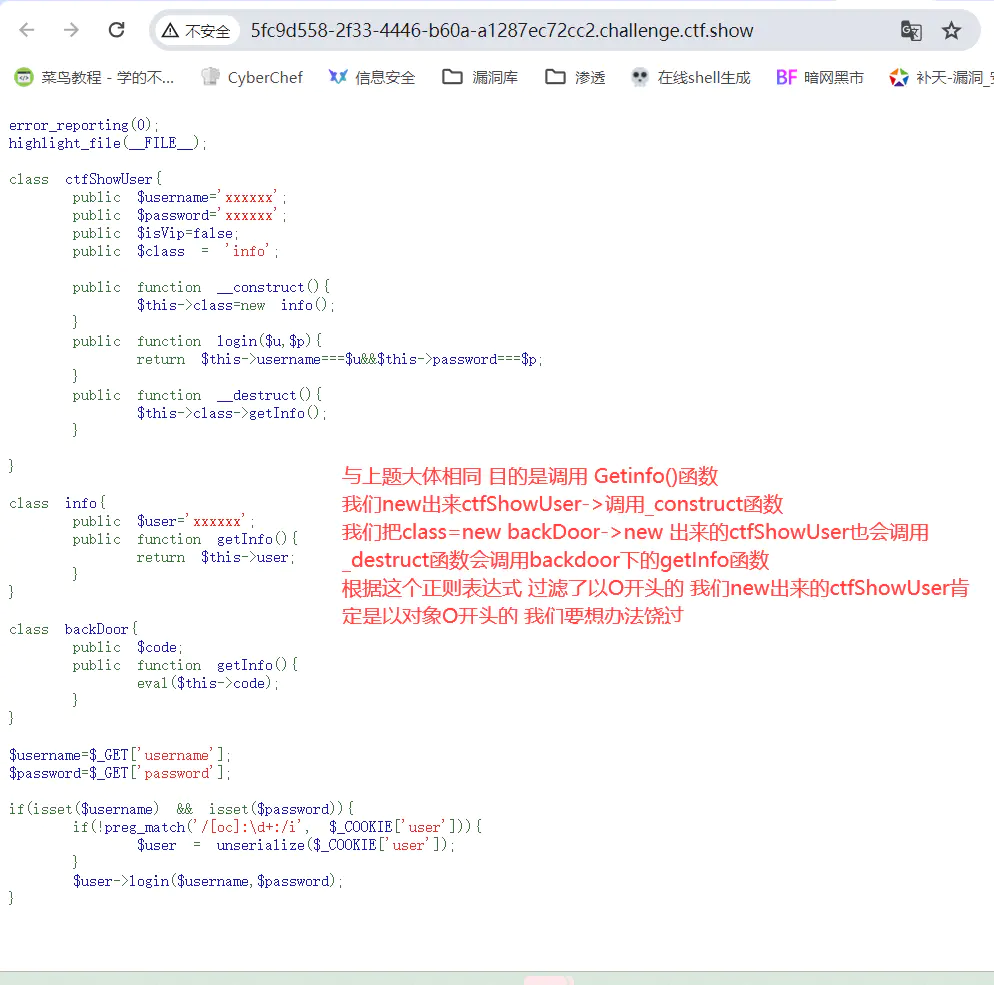Open the not secure site info warning
The width and height of the screenshot is (994, 985).
pyautogui.click(x=196, y=30)
